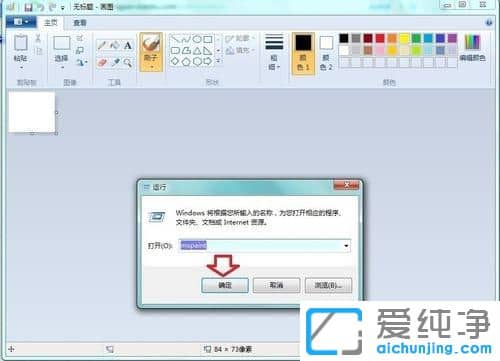Click the 84 × 73像素 status text

click(x=232, y=349)
